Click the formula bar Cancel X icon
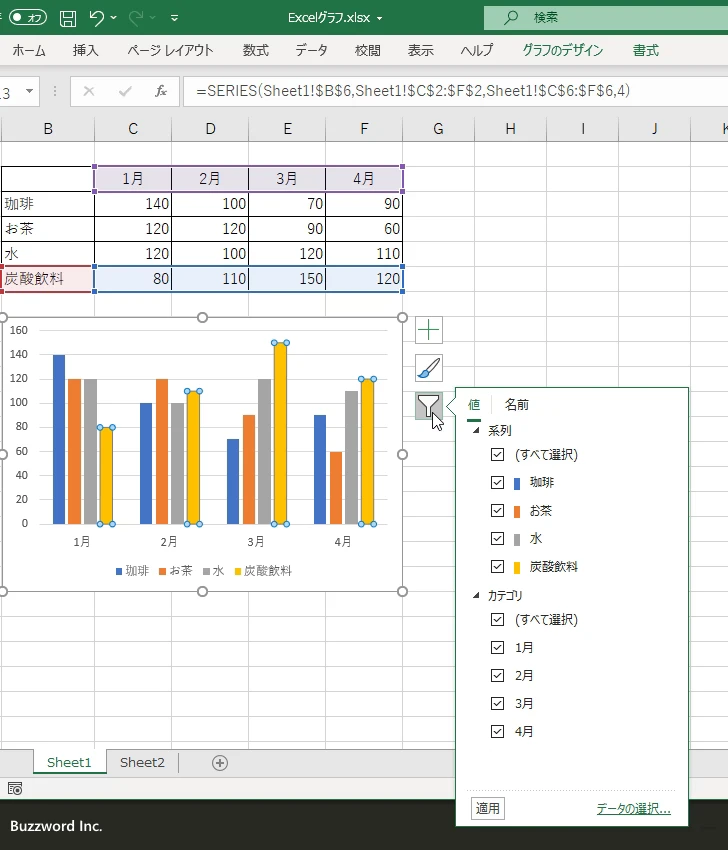Viewport: 728px width, 850px height. point(89,91)
